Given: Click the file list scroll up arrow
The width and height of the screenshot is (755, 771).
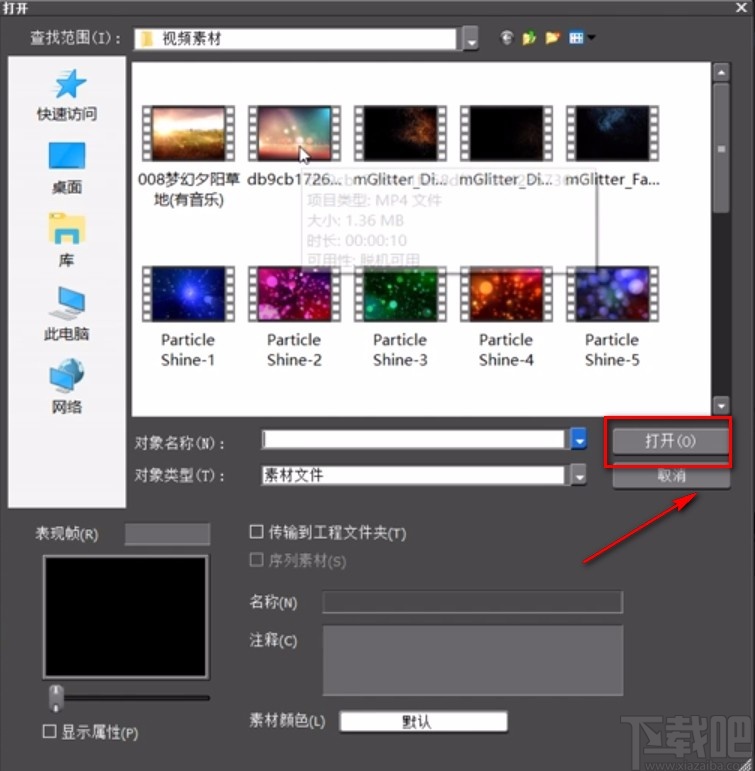Looking at the screenshot, I should pyautogui.click(x=721, y=73).
